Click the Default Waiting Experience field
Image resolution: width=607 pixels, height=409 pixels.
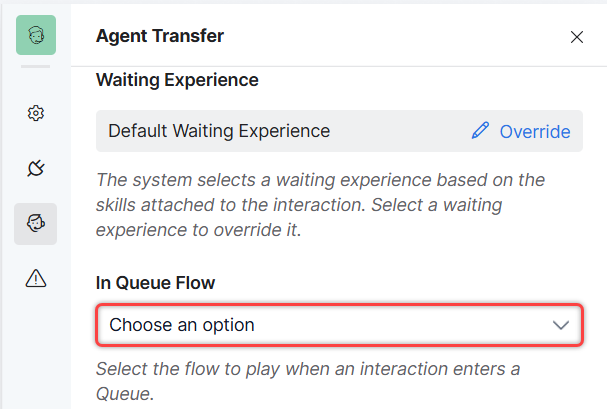[340, 131]
